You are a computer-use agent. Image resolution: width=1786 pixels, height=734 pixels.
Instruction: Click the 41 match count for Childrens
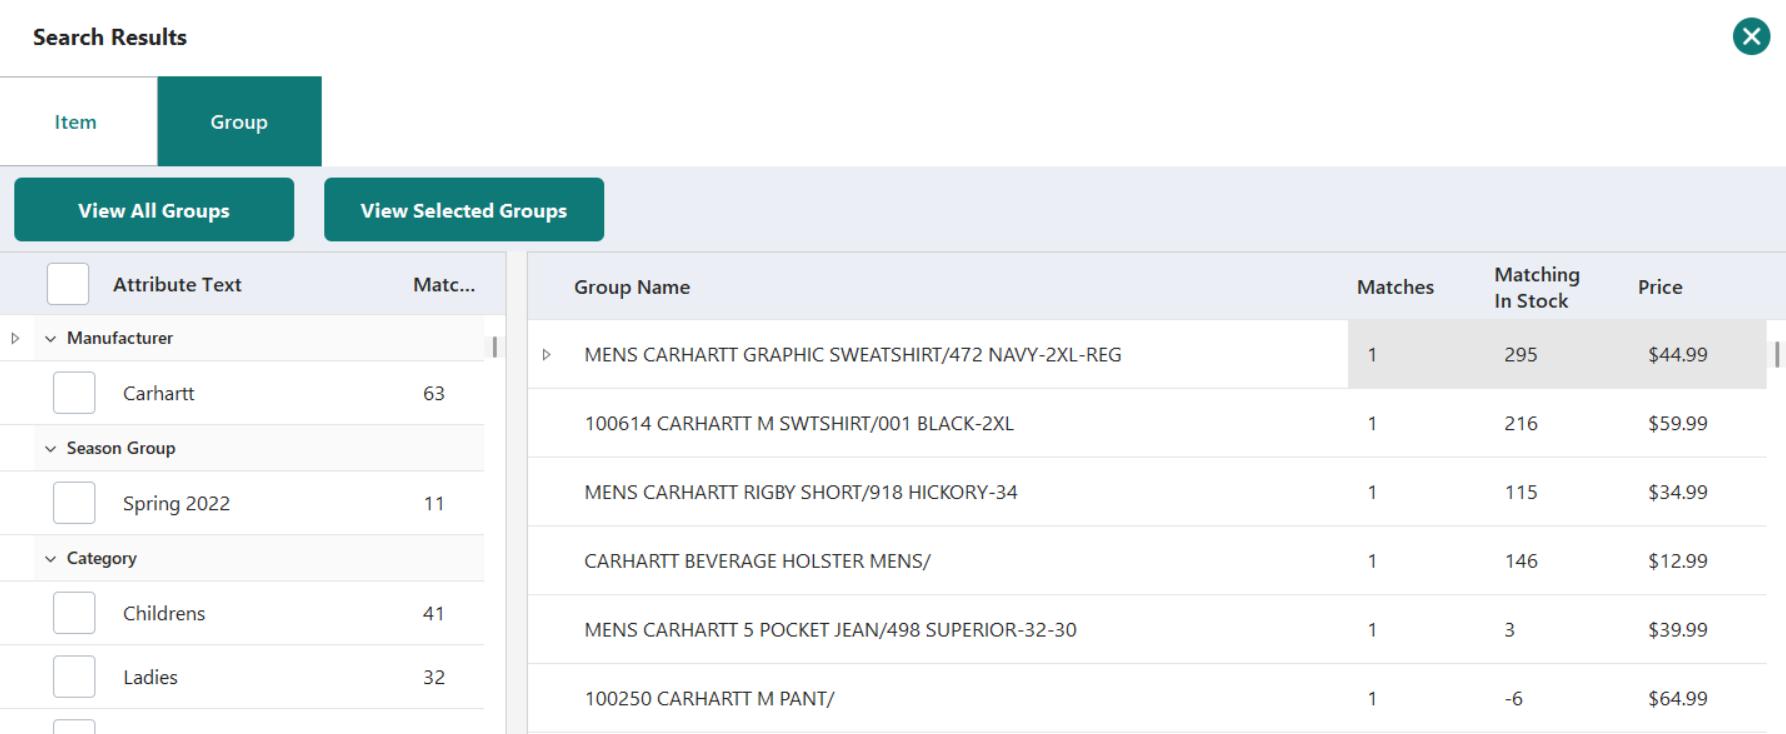click(433, 613)
